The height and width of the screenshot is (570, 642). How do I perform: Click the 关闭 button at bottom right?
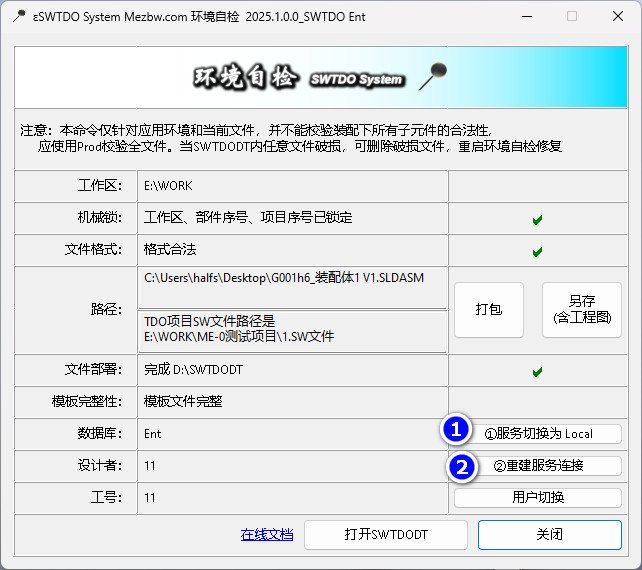tap(550, 535)
